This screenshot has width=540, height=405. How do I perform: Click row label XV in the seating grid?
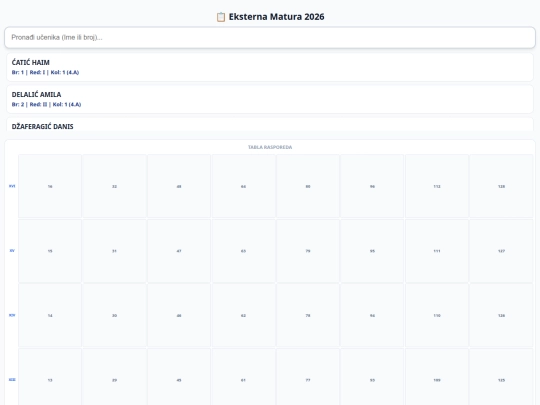[x=12, y=251]
